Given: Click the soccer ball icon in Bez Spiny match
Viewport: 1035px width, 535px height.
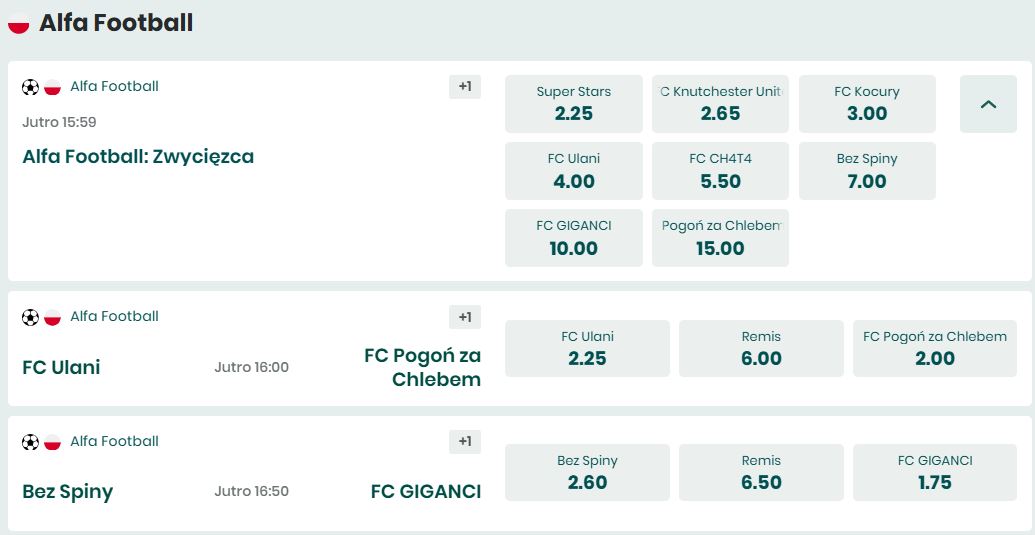Looking at the screenshot, I should tap(30, 442).
